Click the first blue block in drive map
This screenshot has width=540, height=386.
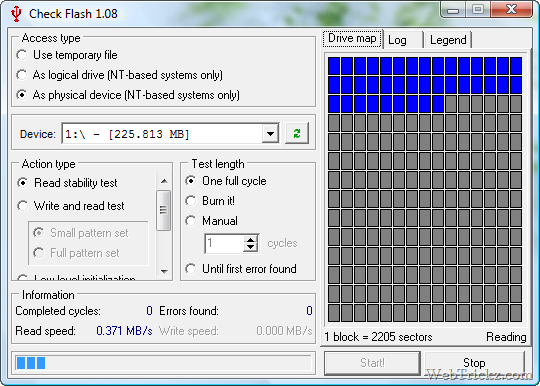(x=334, y=66)
